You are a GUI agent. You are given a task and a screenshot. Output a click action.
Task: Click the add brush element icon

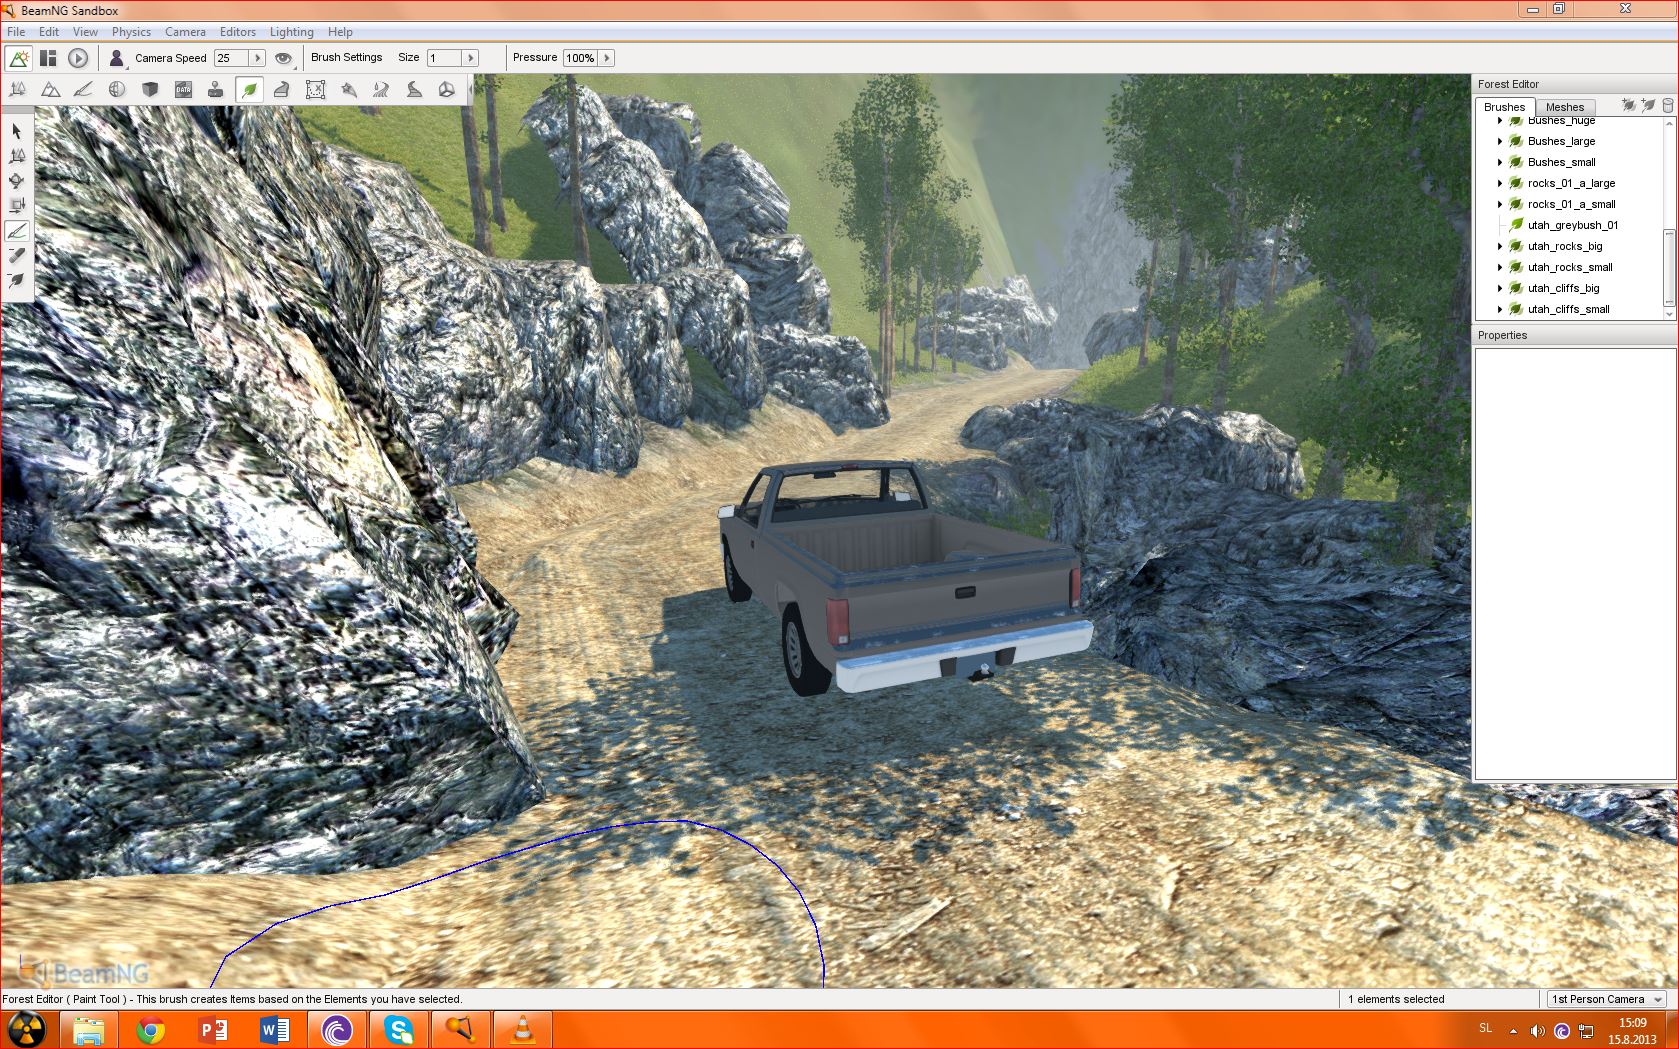1648,105
